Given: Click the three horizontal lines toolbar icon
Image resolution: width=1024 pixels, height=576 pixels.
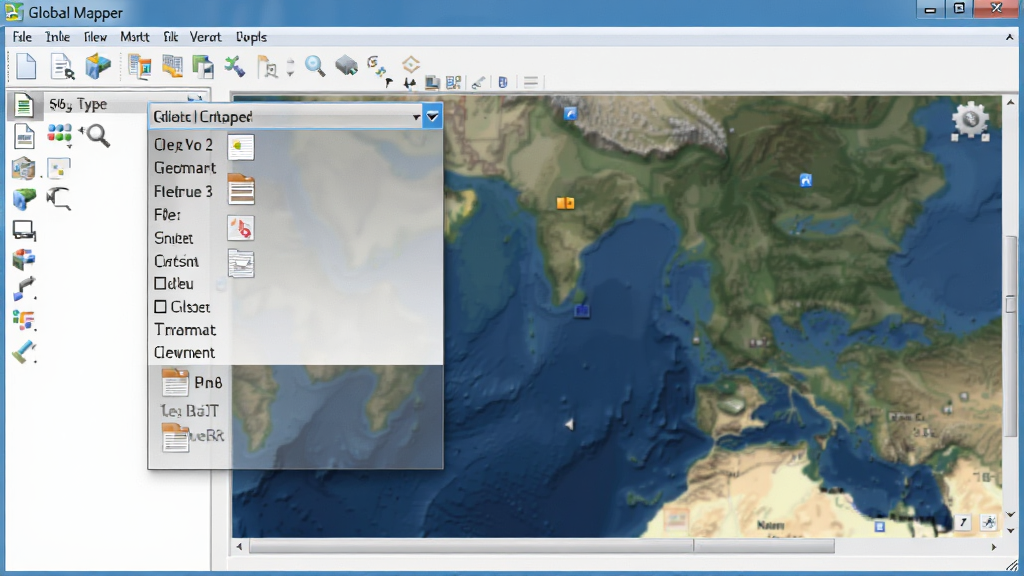Looking at the screenshot, I should click(531, 82).
